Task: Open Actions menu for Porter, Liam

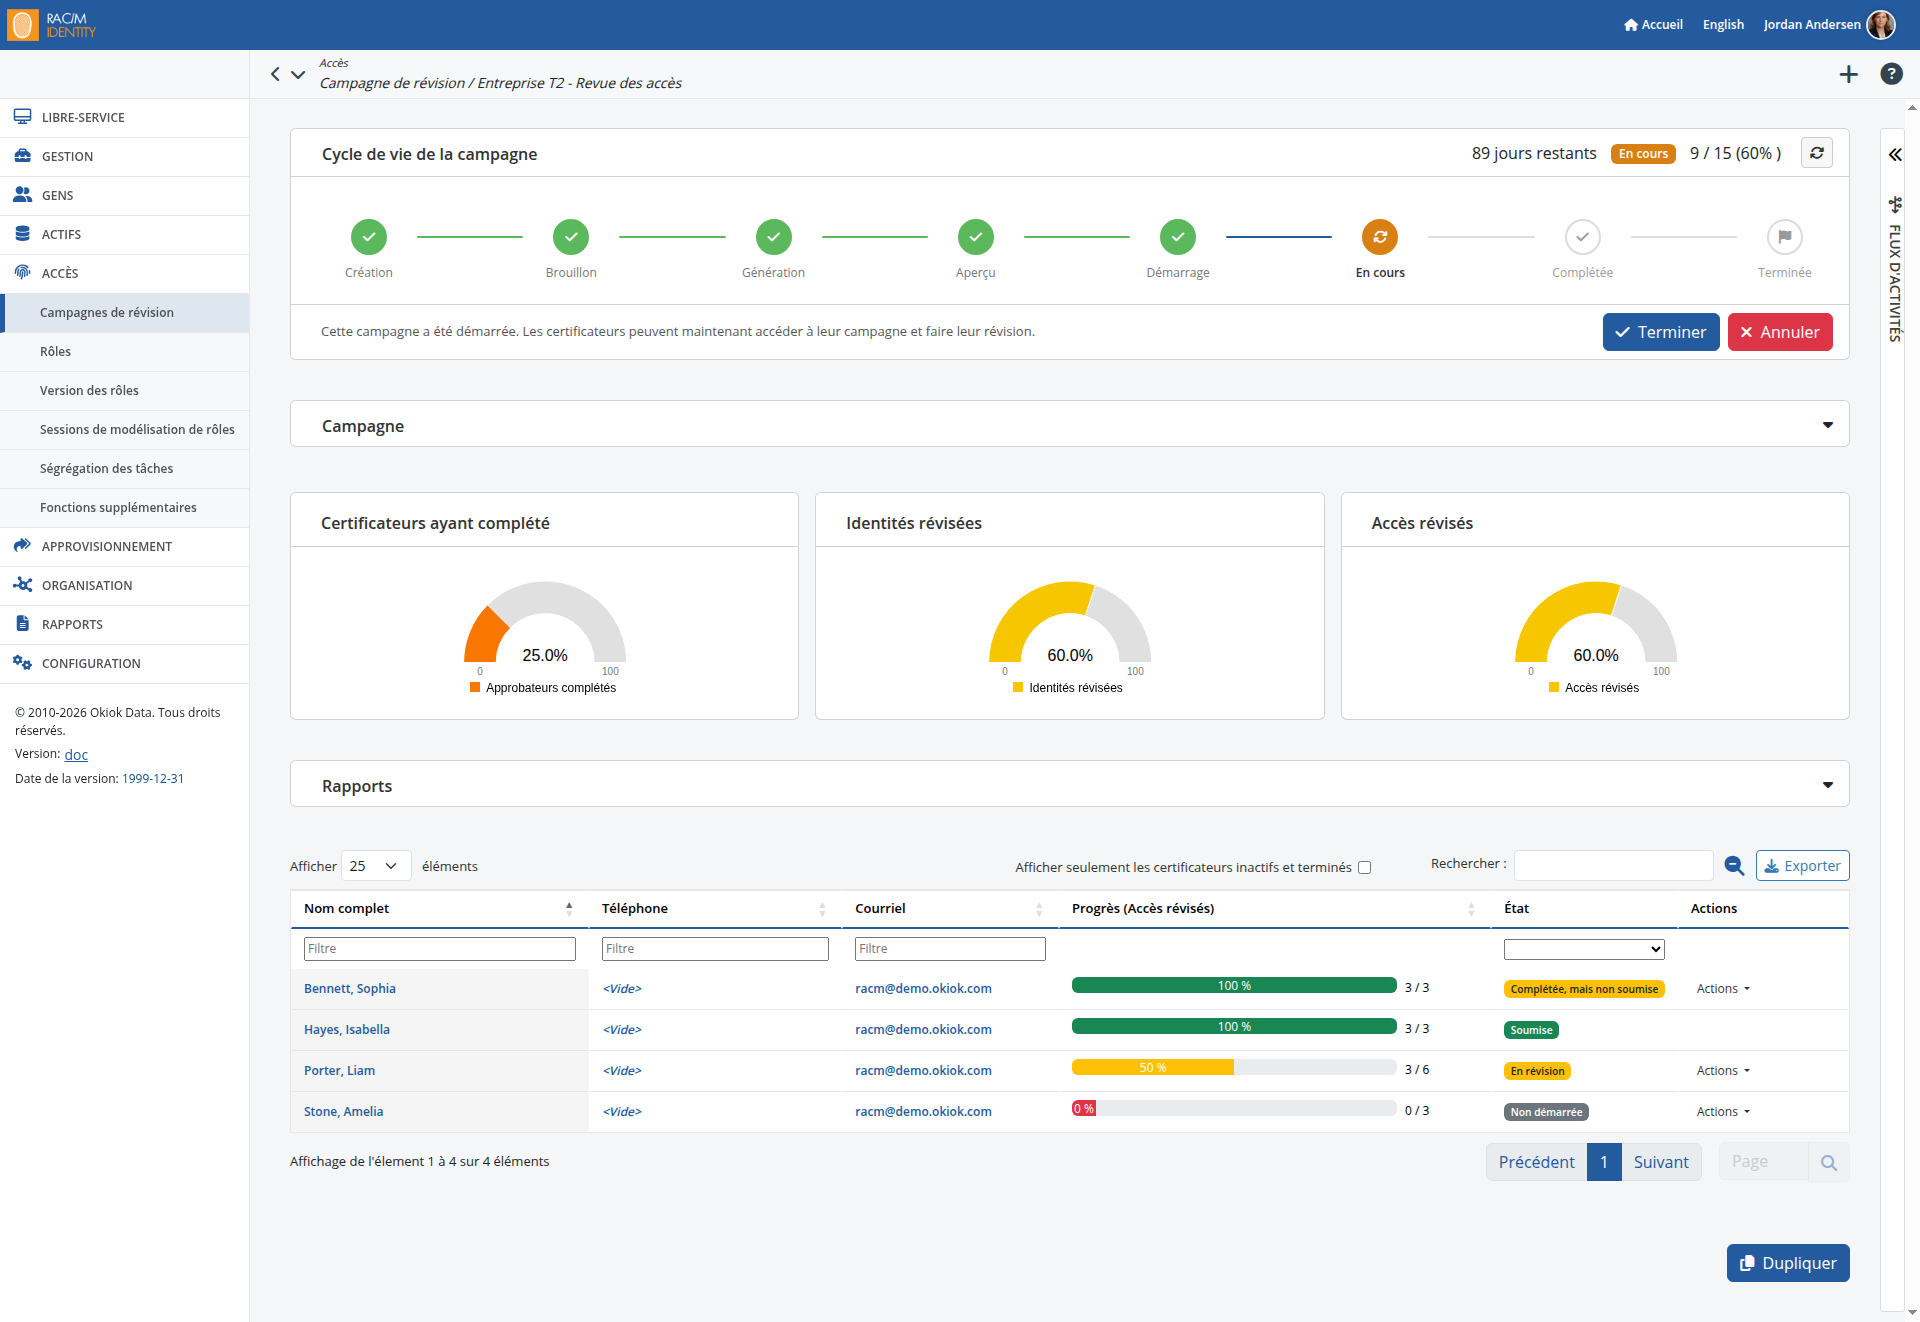Action: click(x=1723, y=1071)
